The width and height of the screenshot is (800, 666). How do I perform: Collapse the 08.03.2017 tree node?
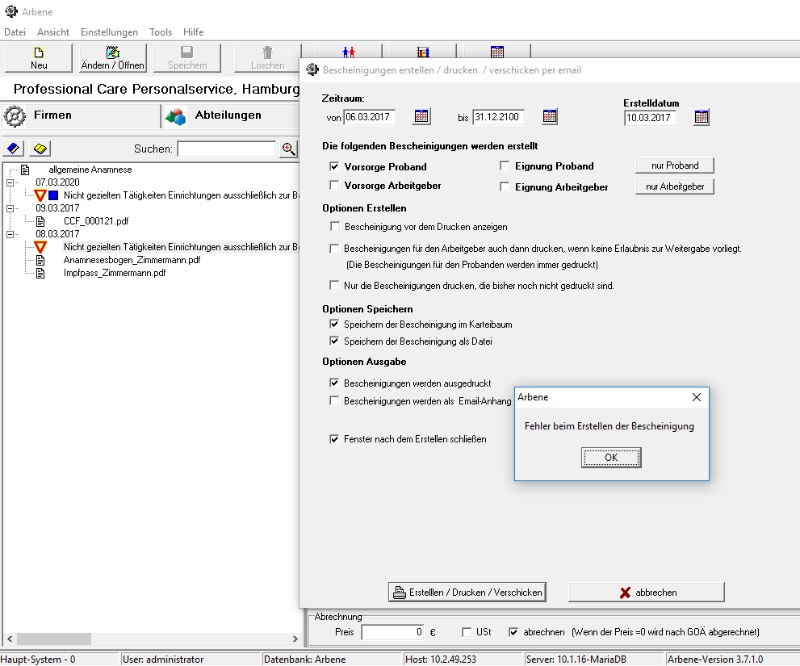[9, 234]
